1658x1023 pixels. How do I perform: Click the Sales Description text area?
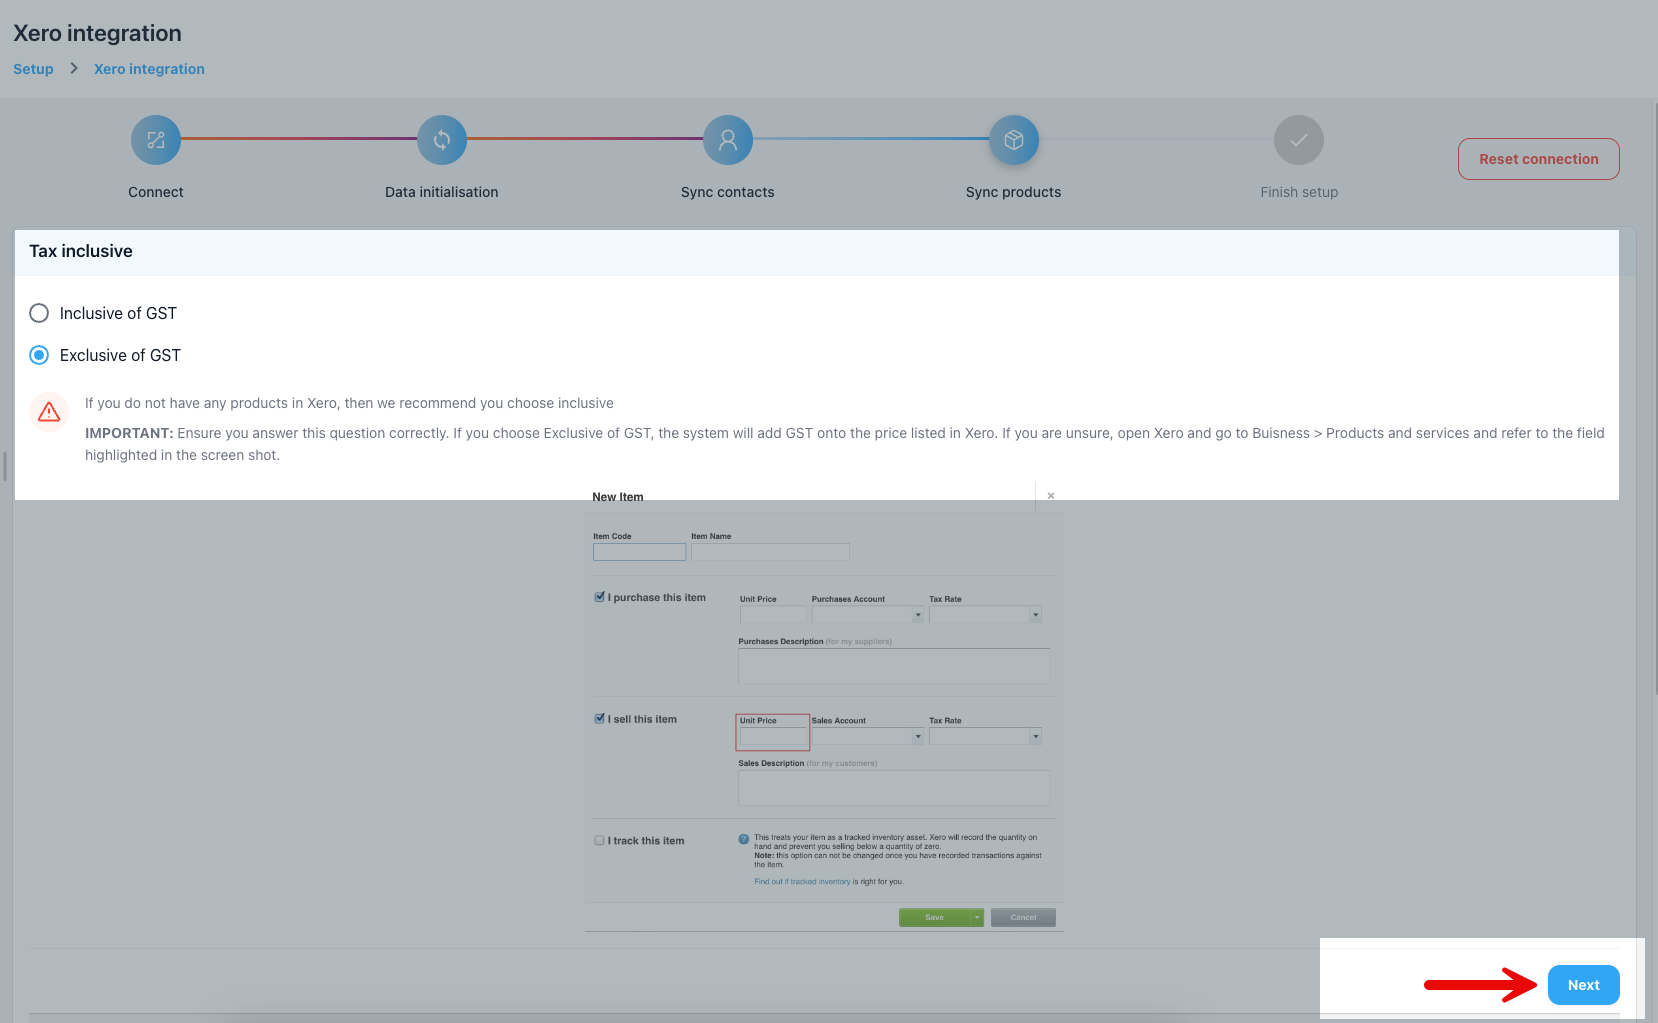pyautogui.click(x=894, y=788)
